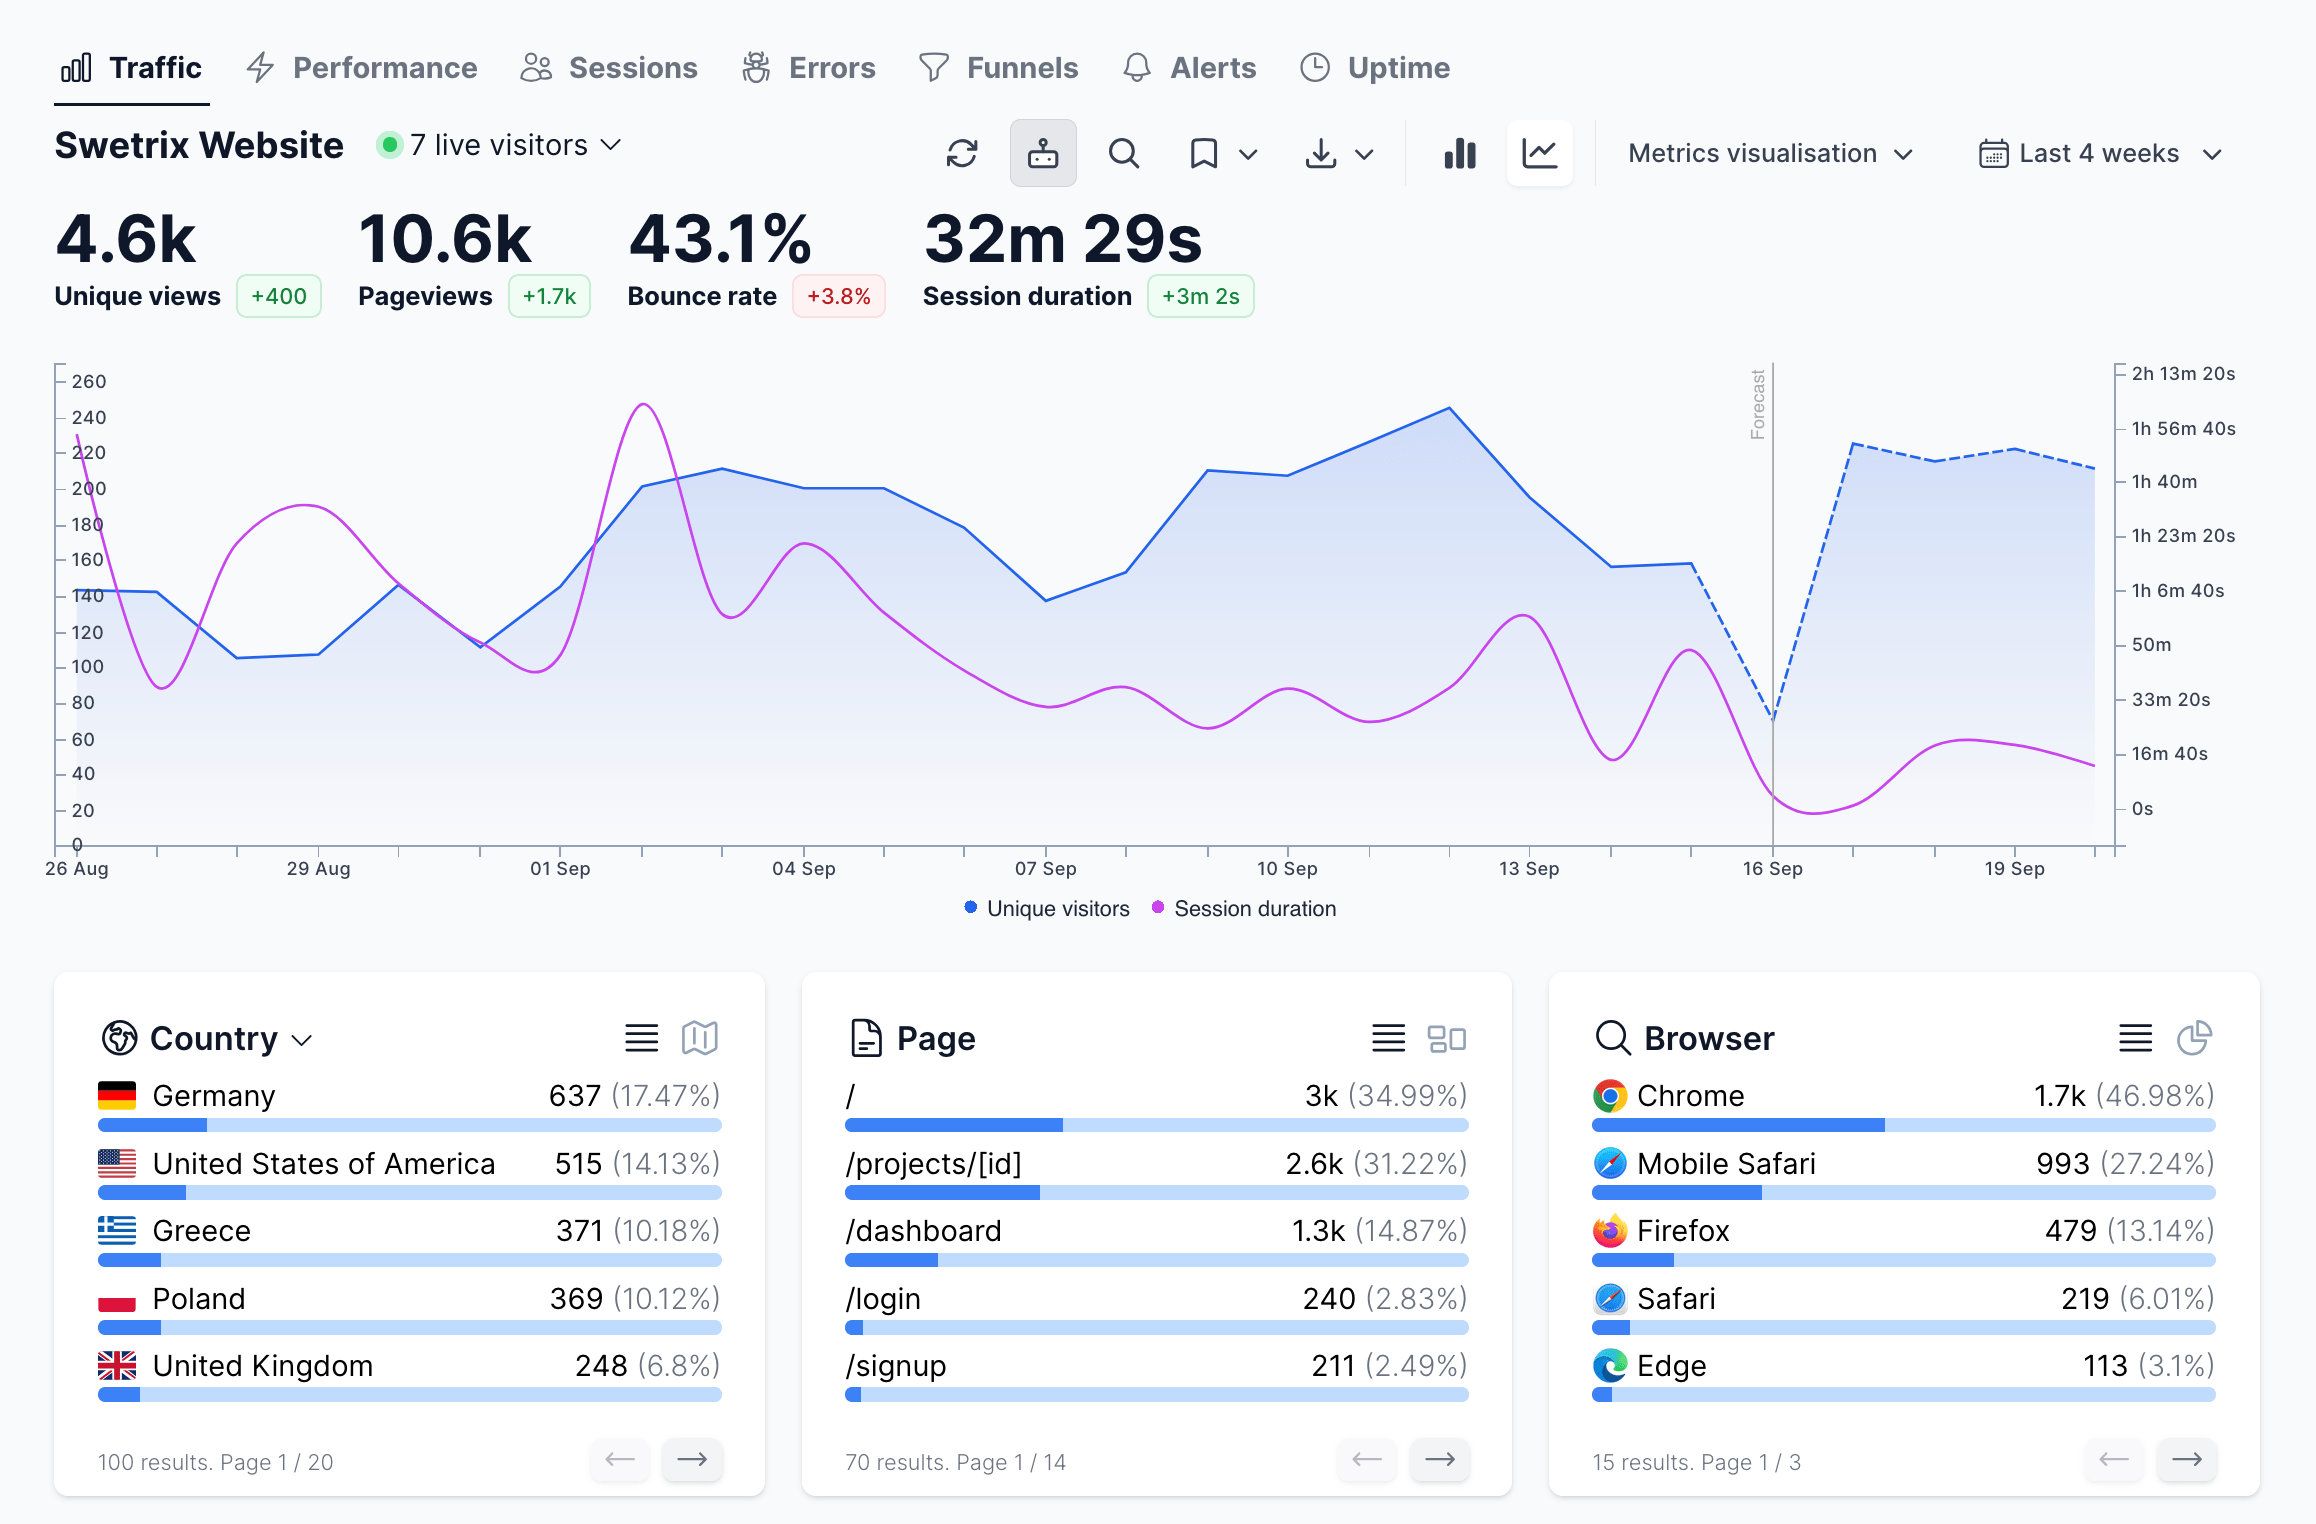This screenshot has width=2316, height=1524.
Task: Toggle Session duration legend purple dot
Action: (1158, 907)
